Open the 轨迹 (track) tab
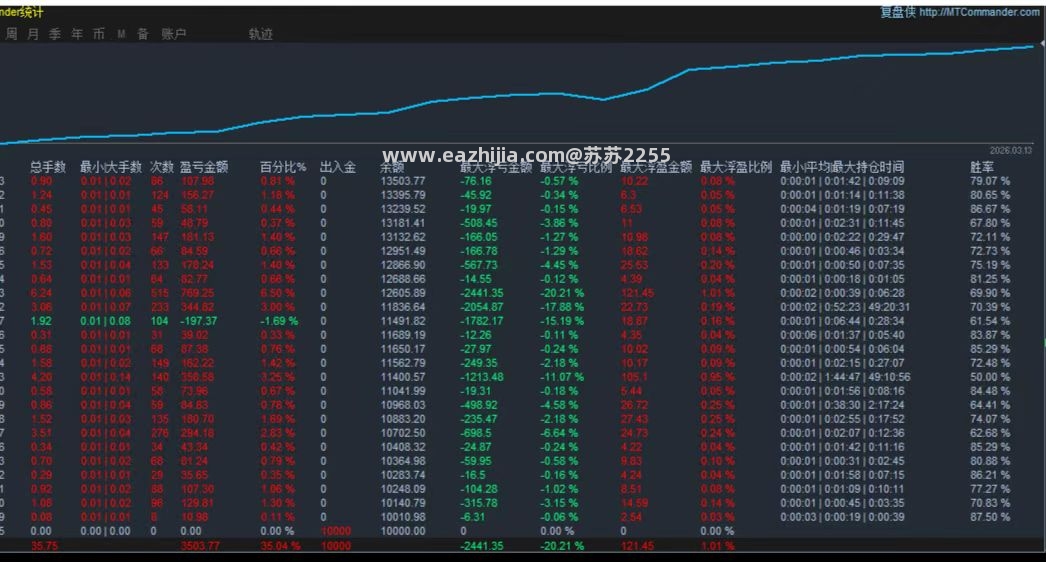Screen dimensions: 1046x562 (261, 34)
